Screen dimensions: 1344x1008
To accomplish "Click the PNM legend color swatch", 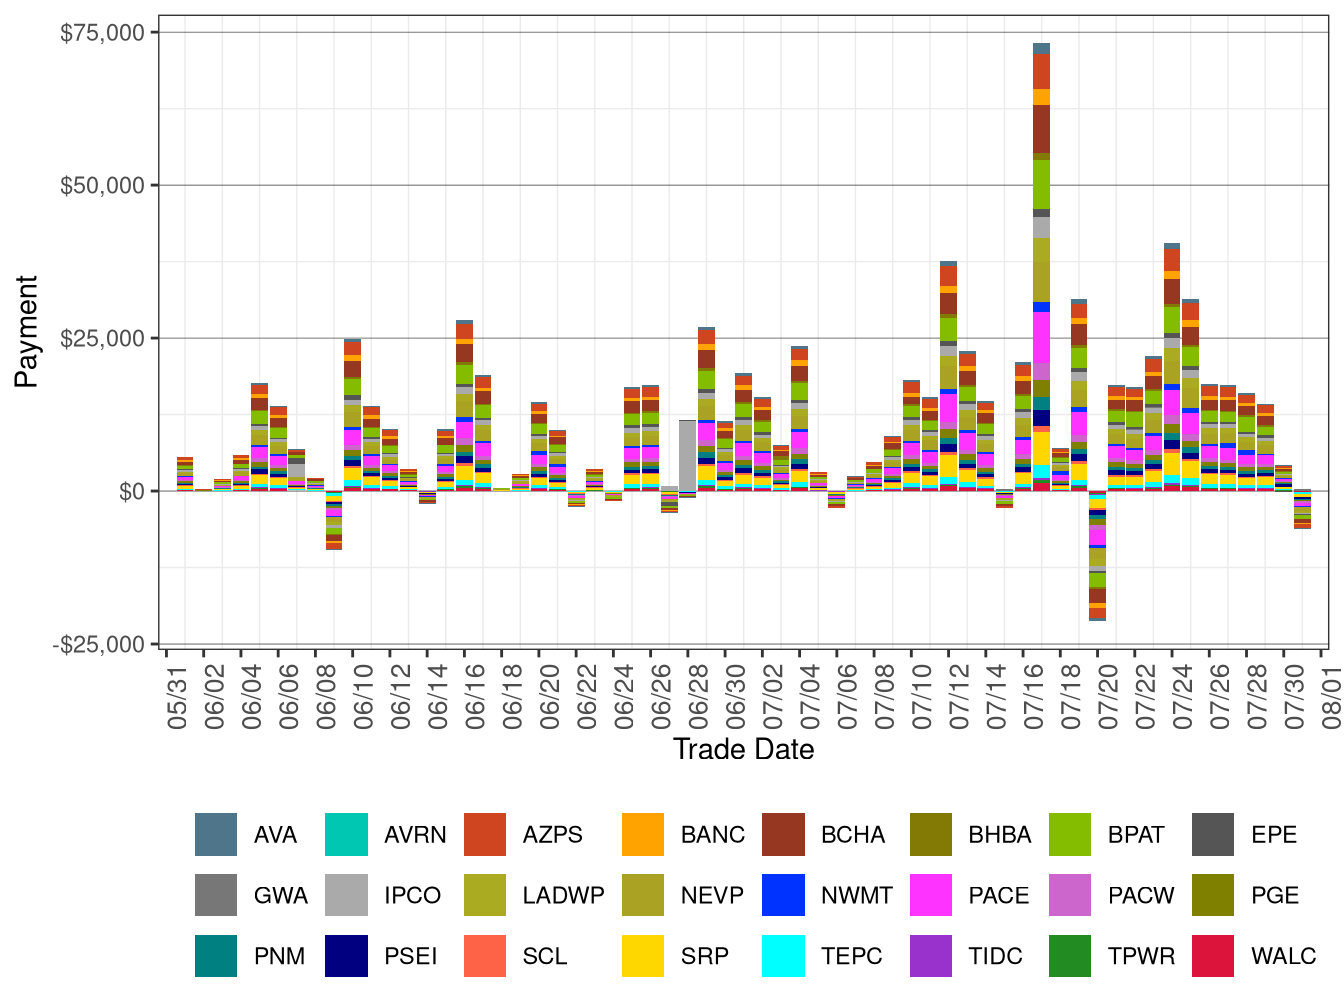I will [x=216, y=956].
